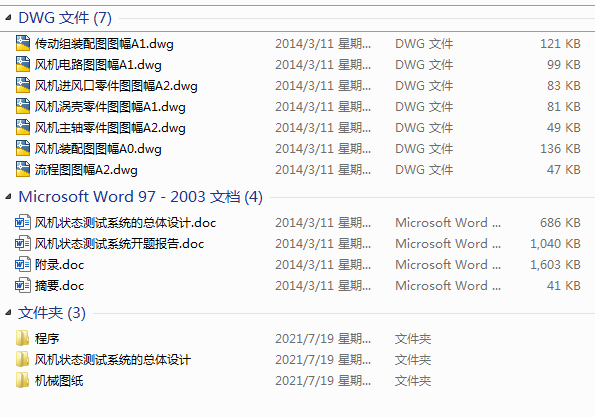Click the folder icon of 机械图纸
This screenshot has width=595, height=417.
click(22, 380)
